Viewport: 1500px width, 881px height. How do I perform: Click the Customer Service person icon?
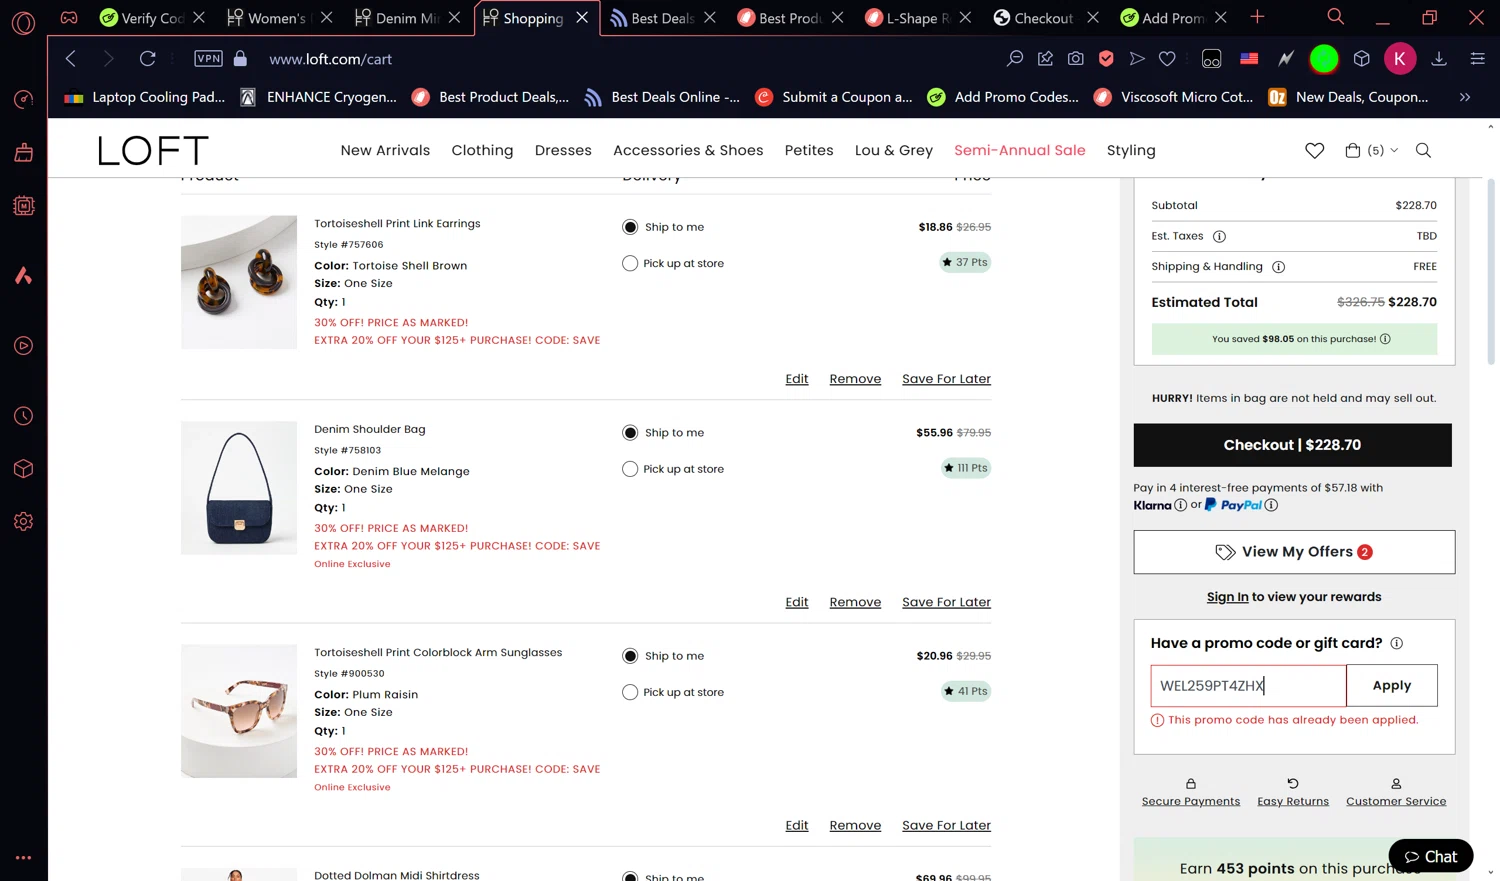point(1396,784)
